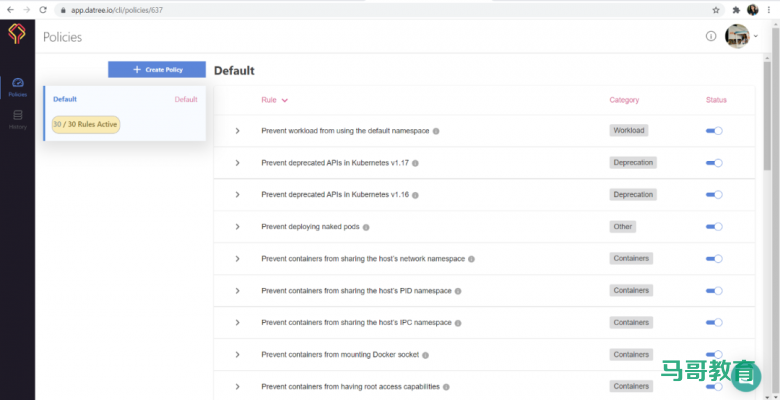Select the Default policy card
The height and width of the screenshot is (400, 780).
pyautogui.click(x=125, y=113)
